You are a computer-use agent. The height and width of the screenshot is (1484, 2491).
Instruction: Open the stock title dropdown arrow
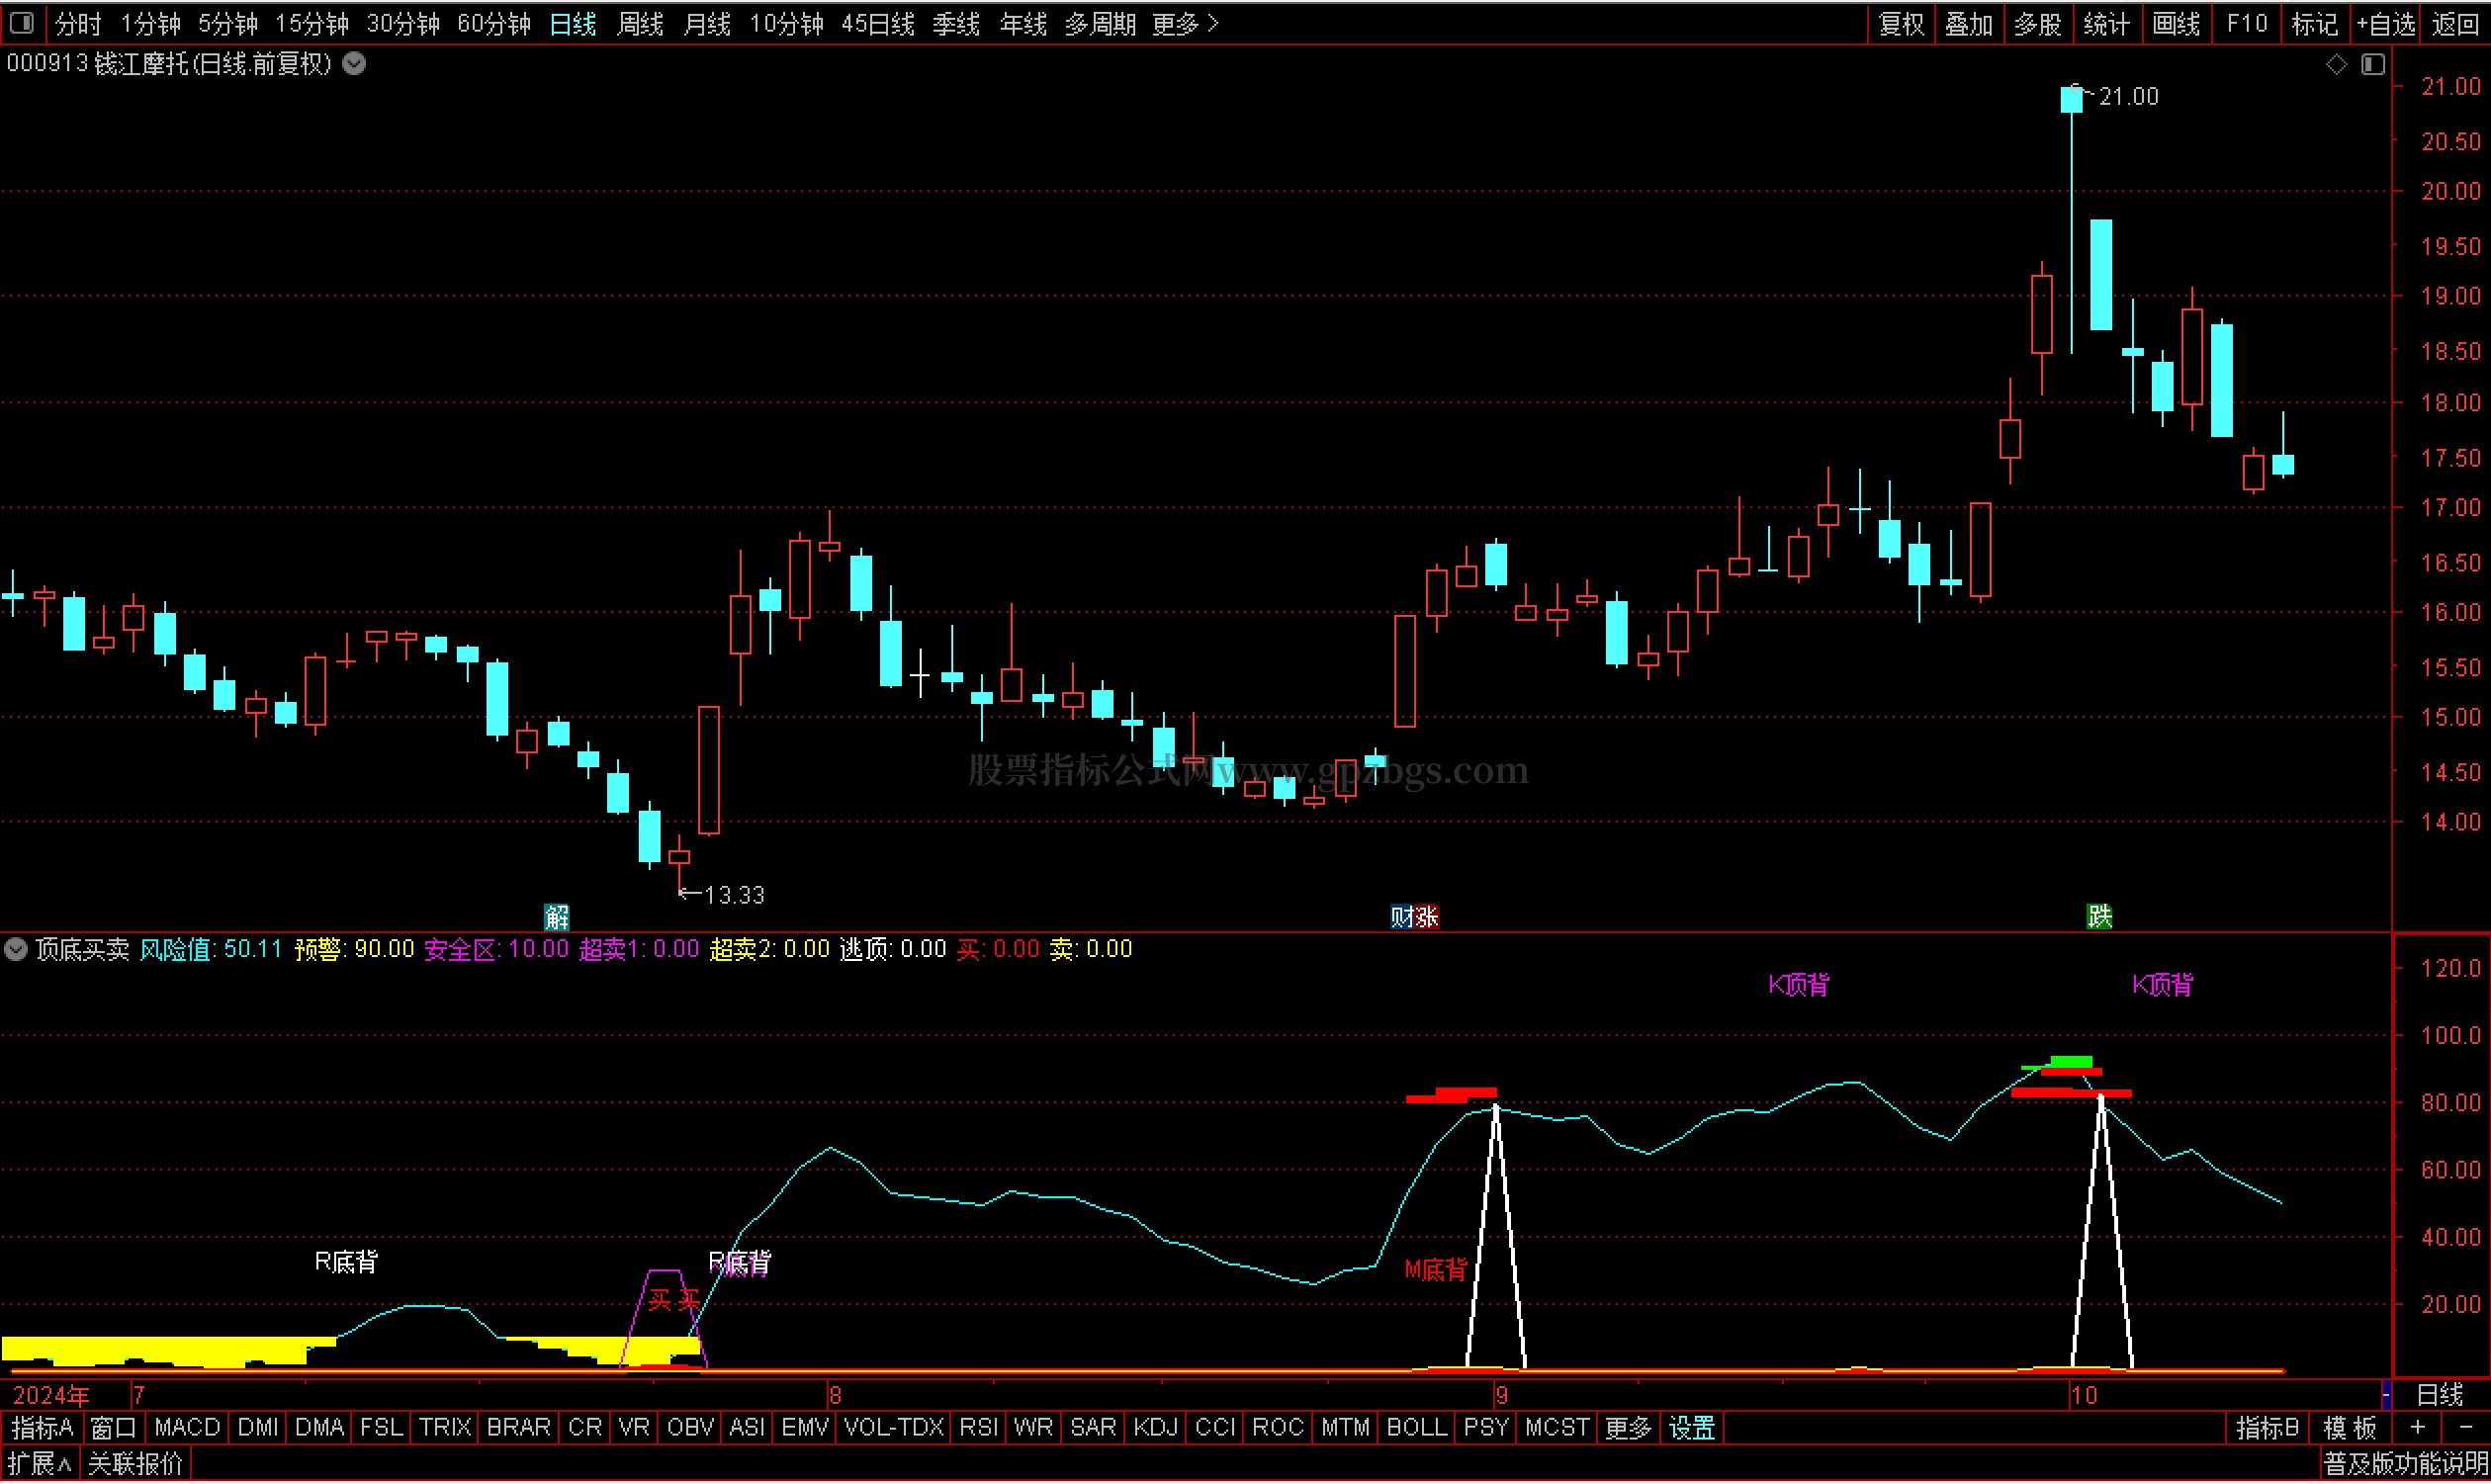tap(354, 64)
